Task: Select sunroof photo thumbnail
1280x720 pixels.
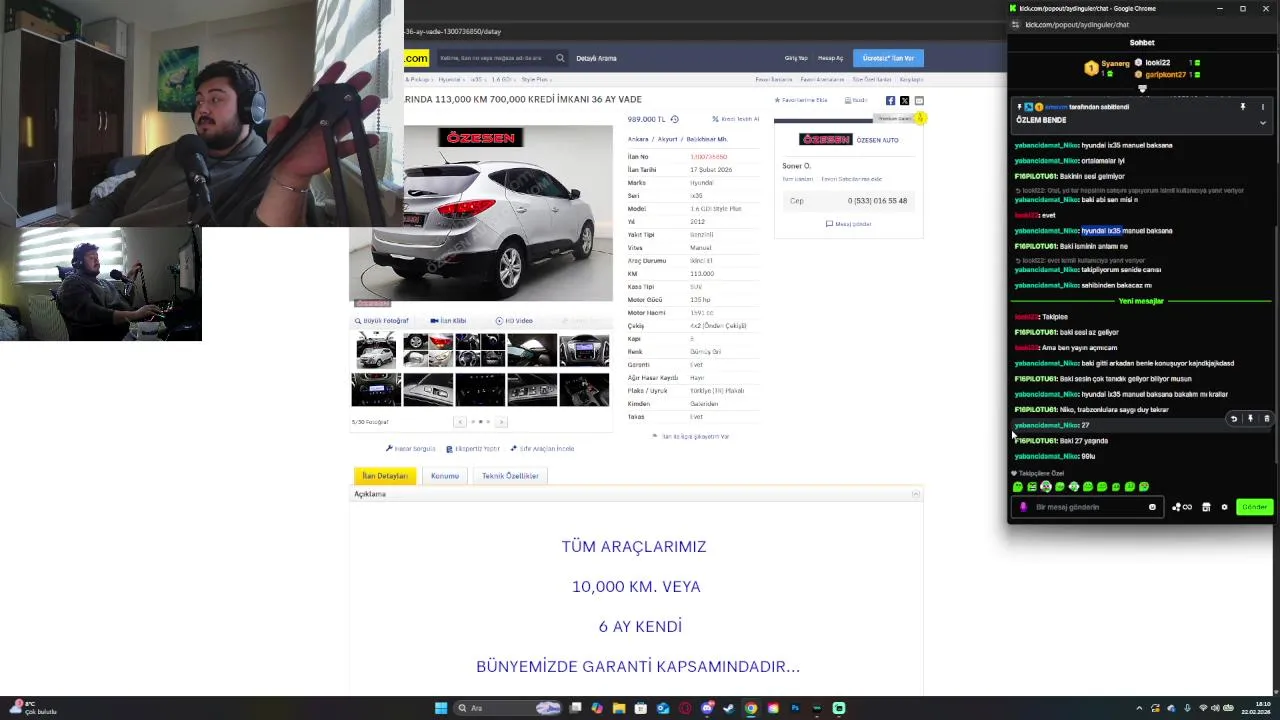Action: [532, 351]
